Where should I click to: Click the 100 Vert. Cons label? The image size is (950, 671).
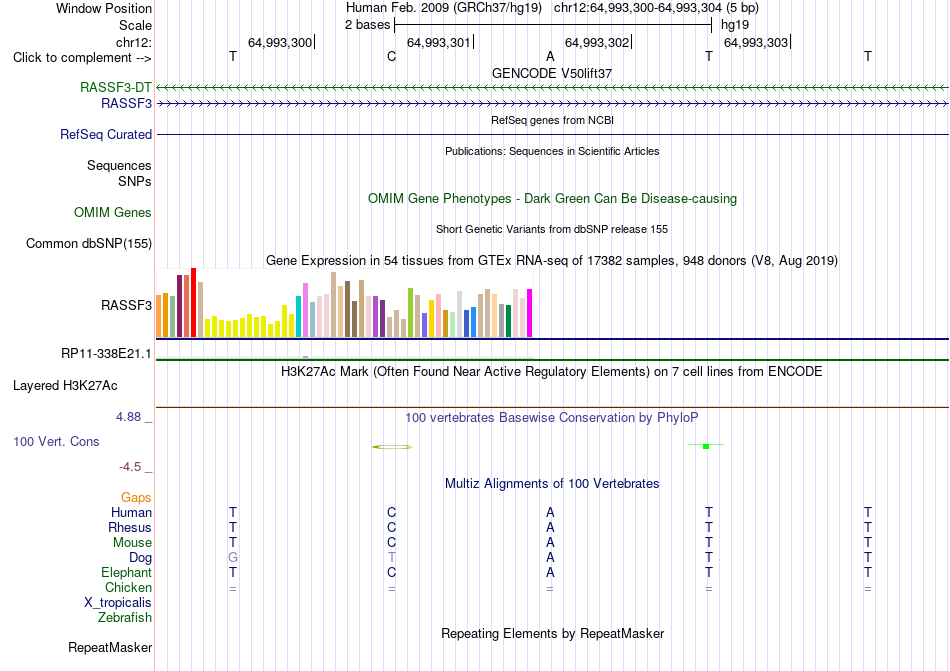coord(56,441)
